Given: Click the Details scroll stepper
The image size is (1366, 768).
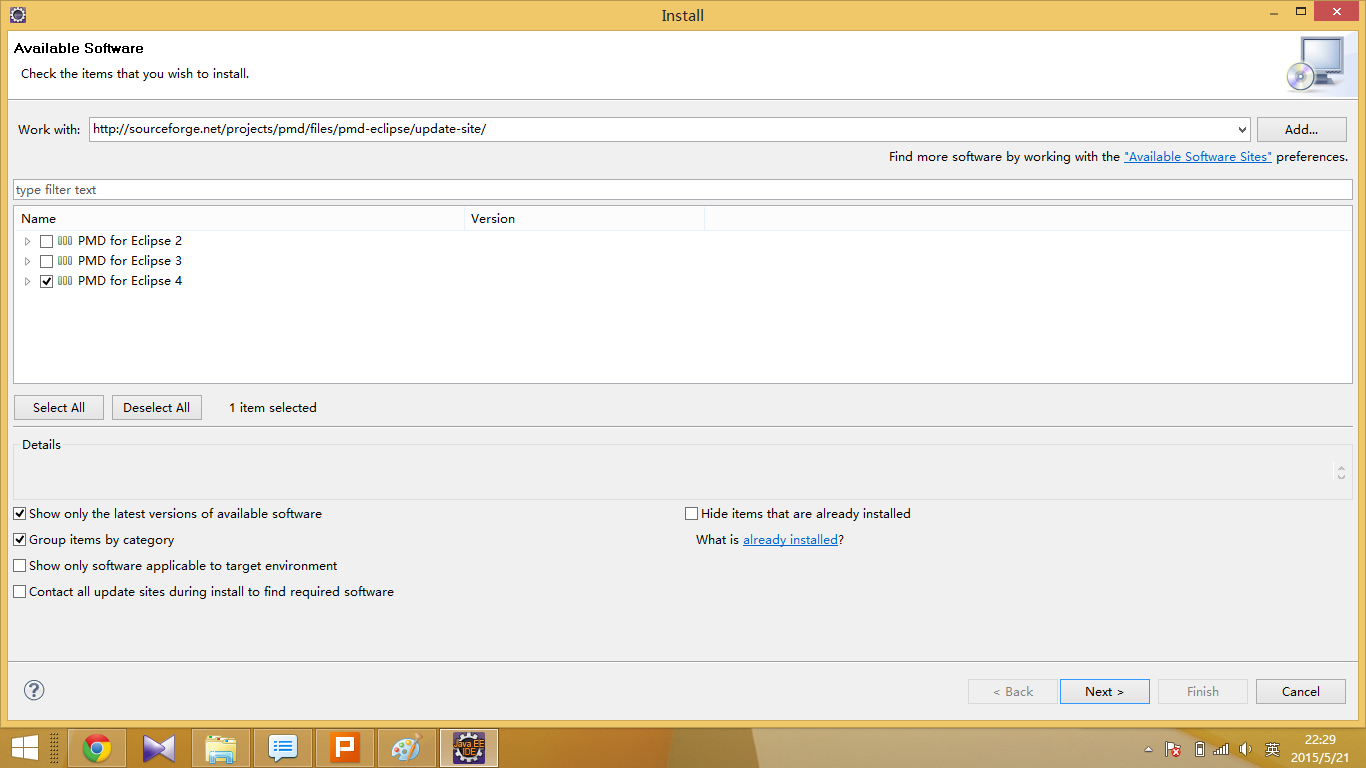Looking at the screenshot, I should coord(1341,472).
